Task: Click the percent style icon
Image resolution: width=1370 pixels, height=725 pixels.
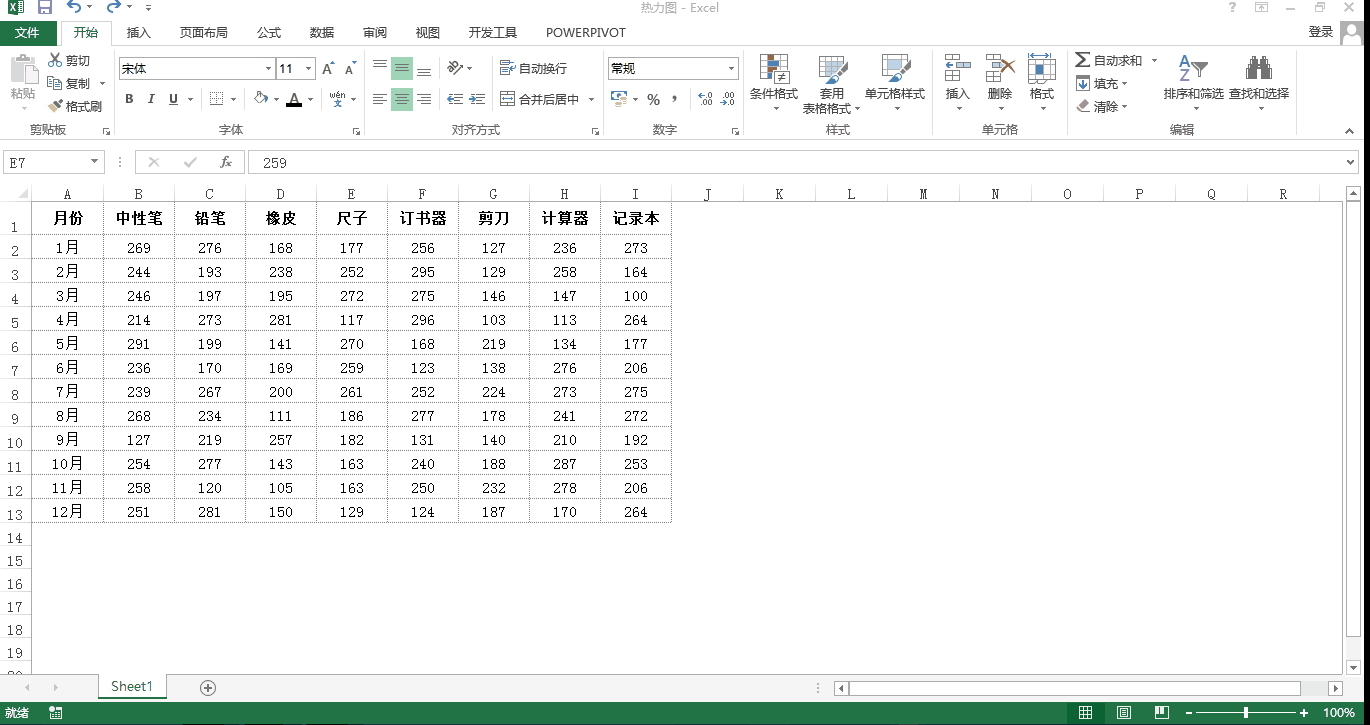Action: [653, 99]
